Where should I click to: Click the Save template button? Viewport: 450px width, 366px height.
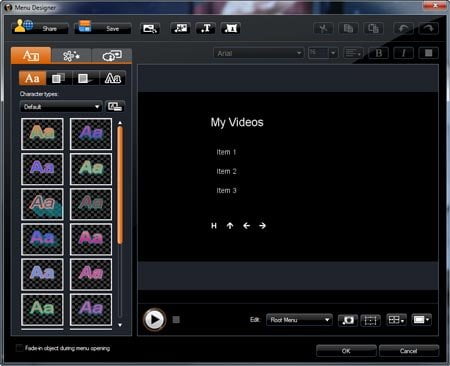coord(103,28)
